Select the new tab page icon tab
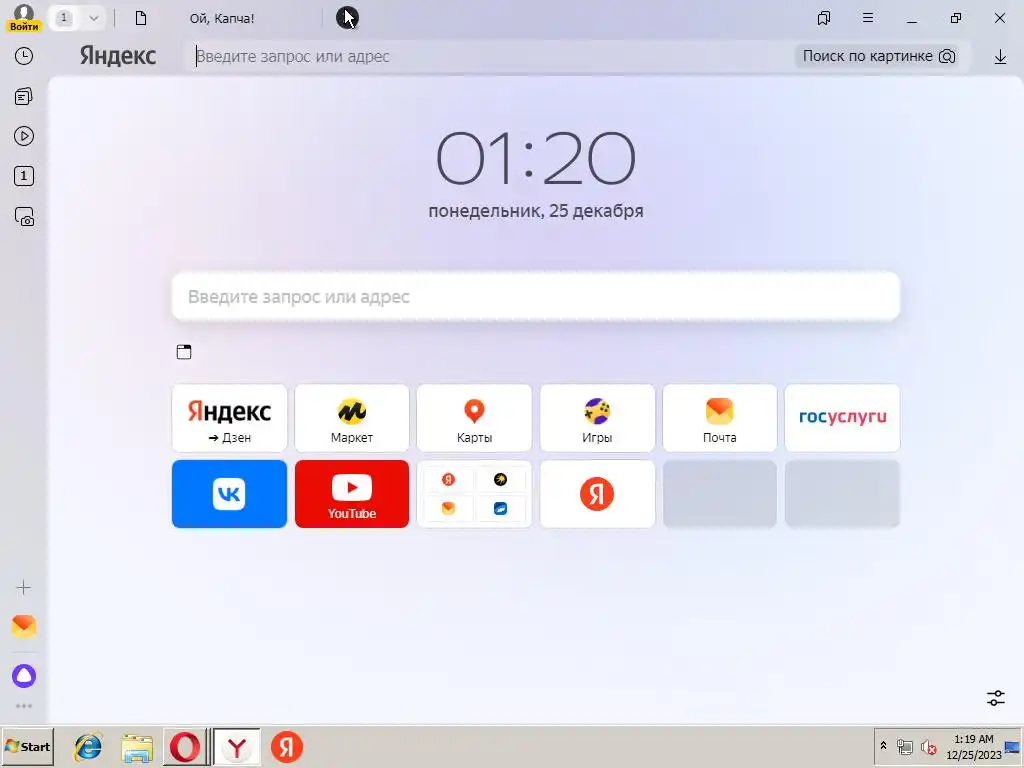 140,18
